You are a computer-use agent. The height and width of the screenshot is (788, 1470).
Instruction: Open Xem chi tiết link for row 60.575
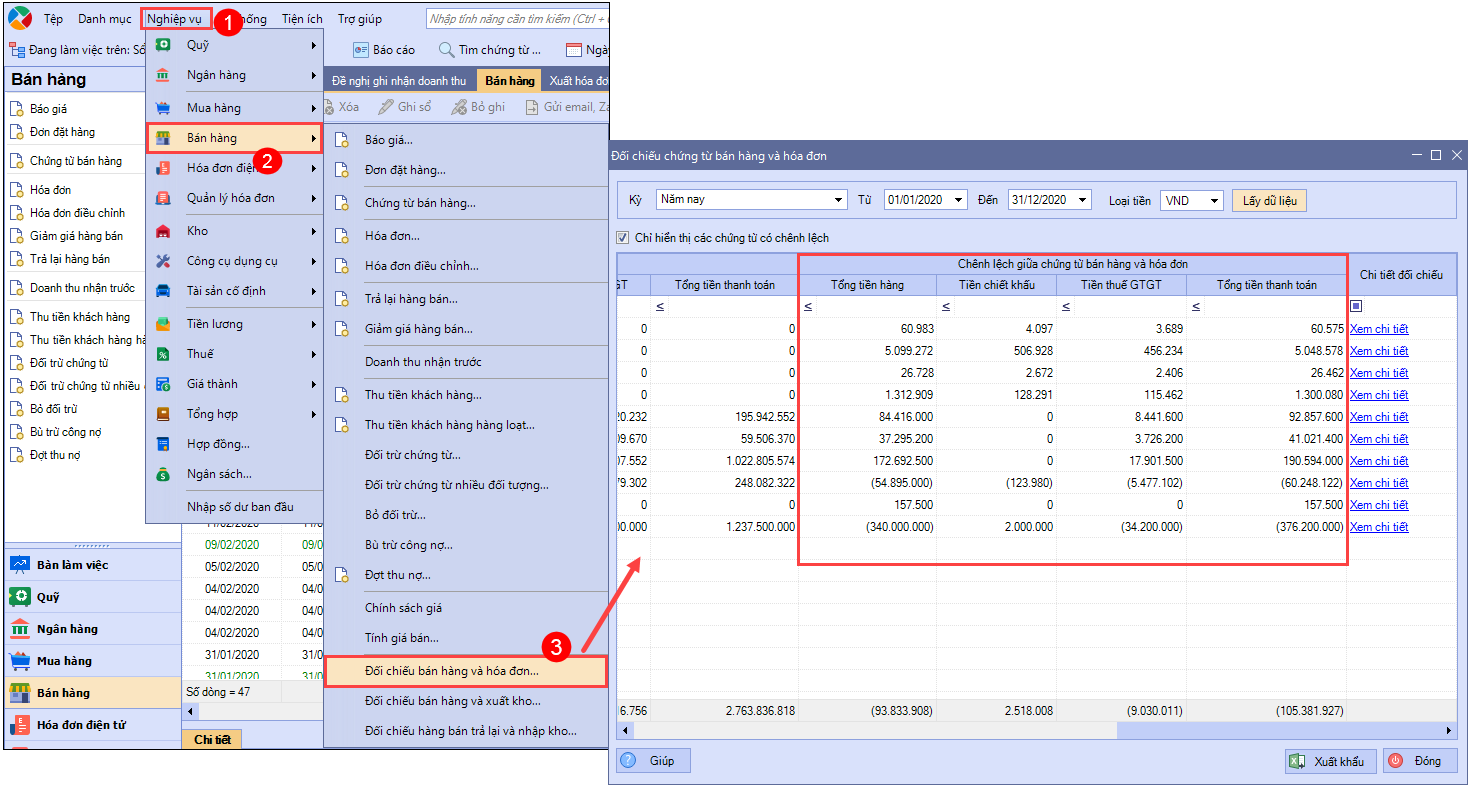1379,329
